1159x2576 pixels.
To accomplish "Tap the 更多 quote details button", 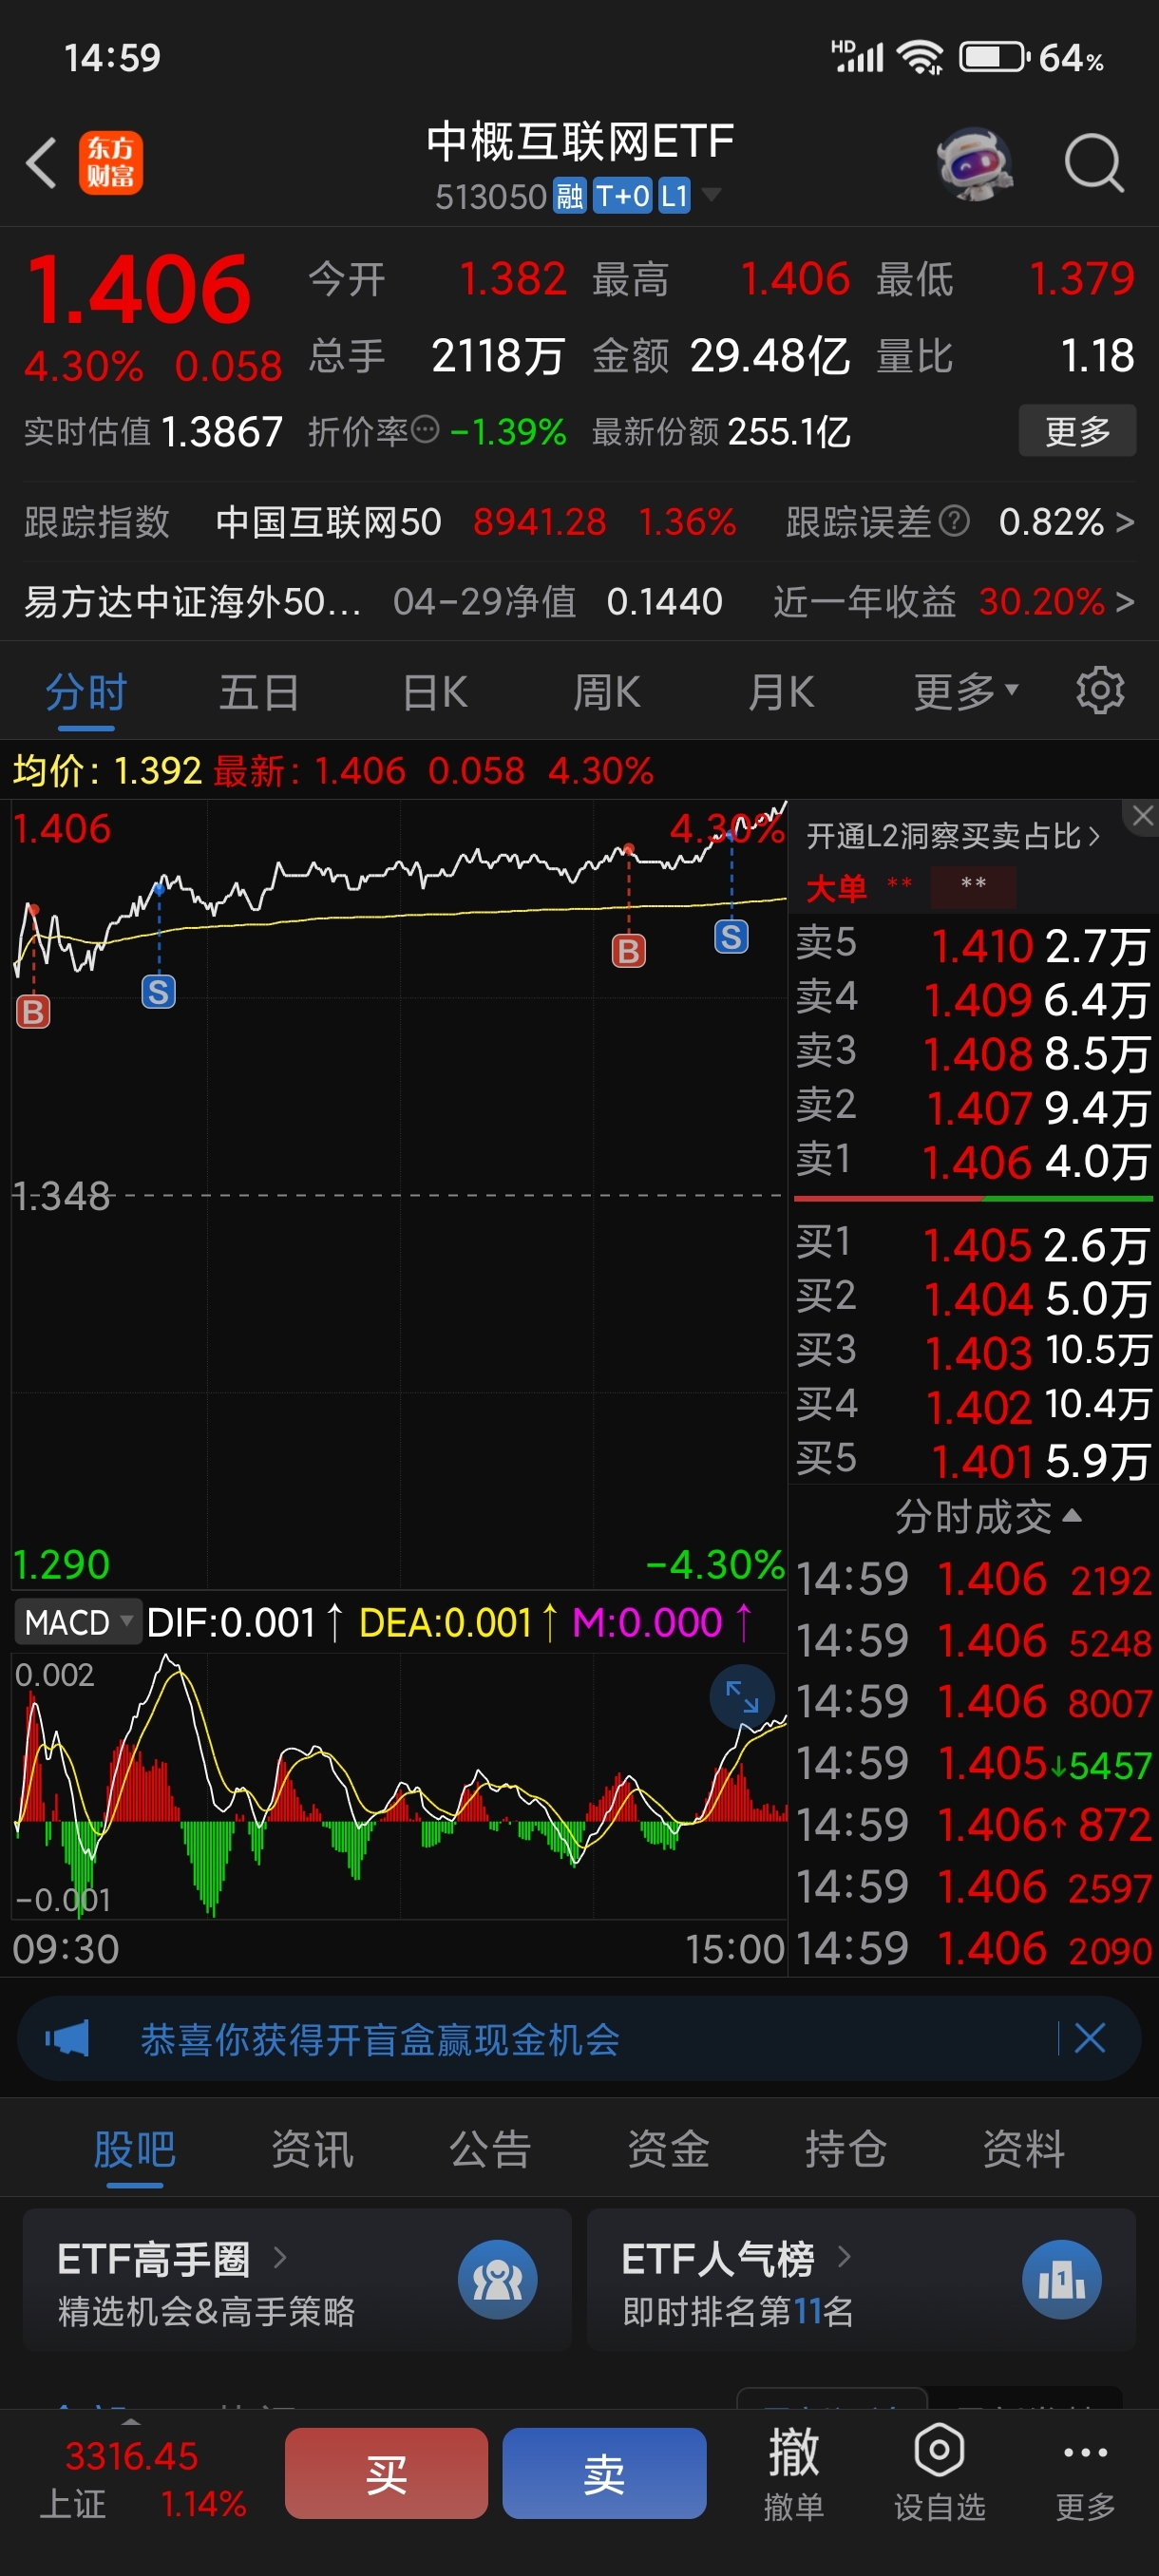I will tap(1077, 431).
